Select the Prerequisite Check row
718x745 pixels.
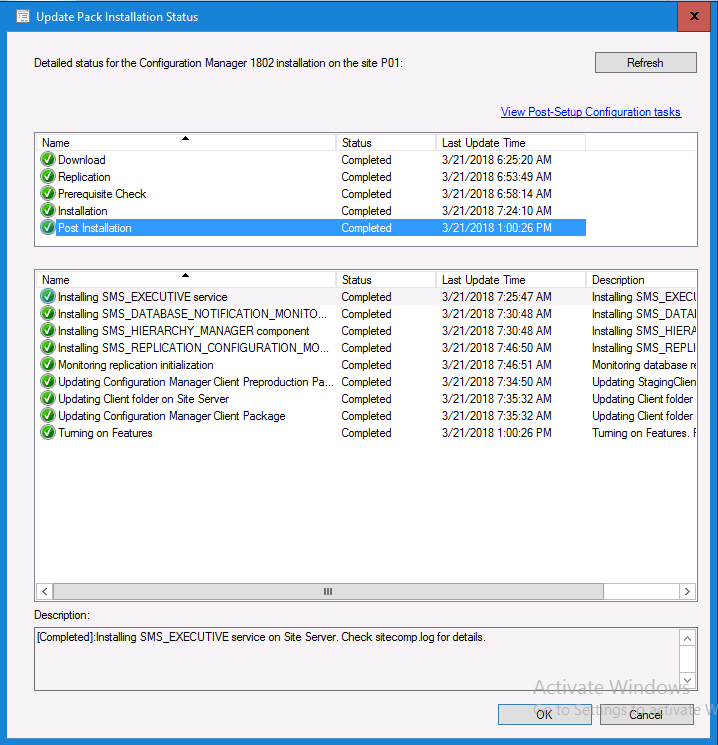(312, 194)
